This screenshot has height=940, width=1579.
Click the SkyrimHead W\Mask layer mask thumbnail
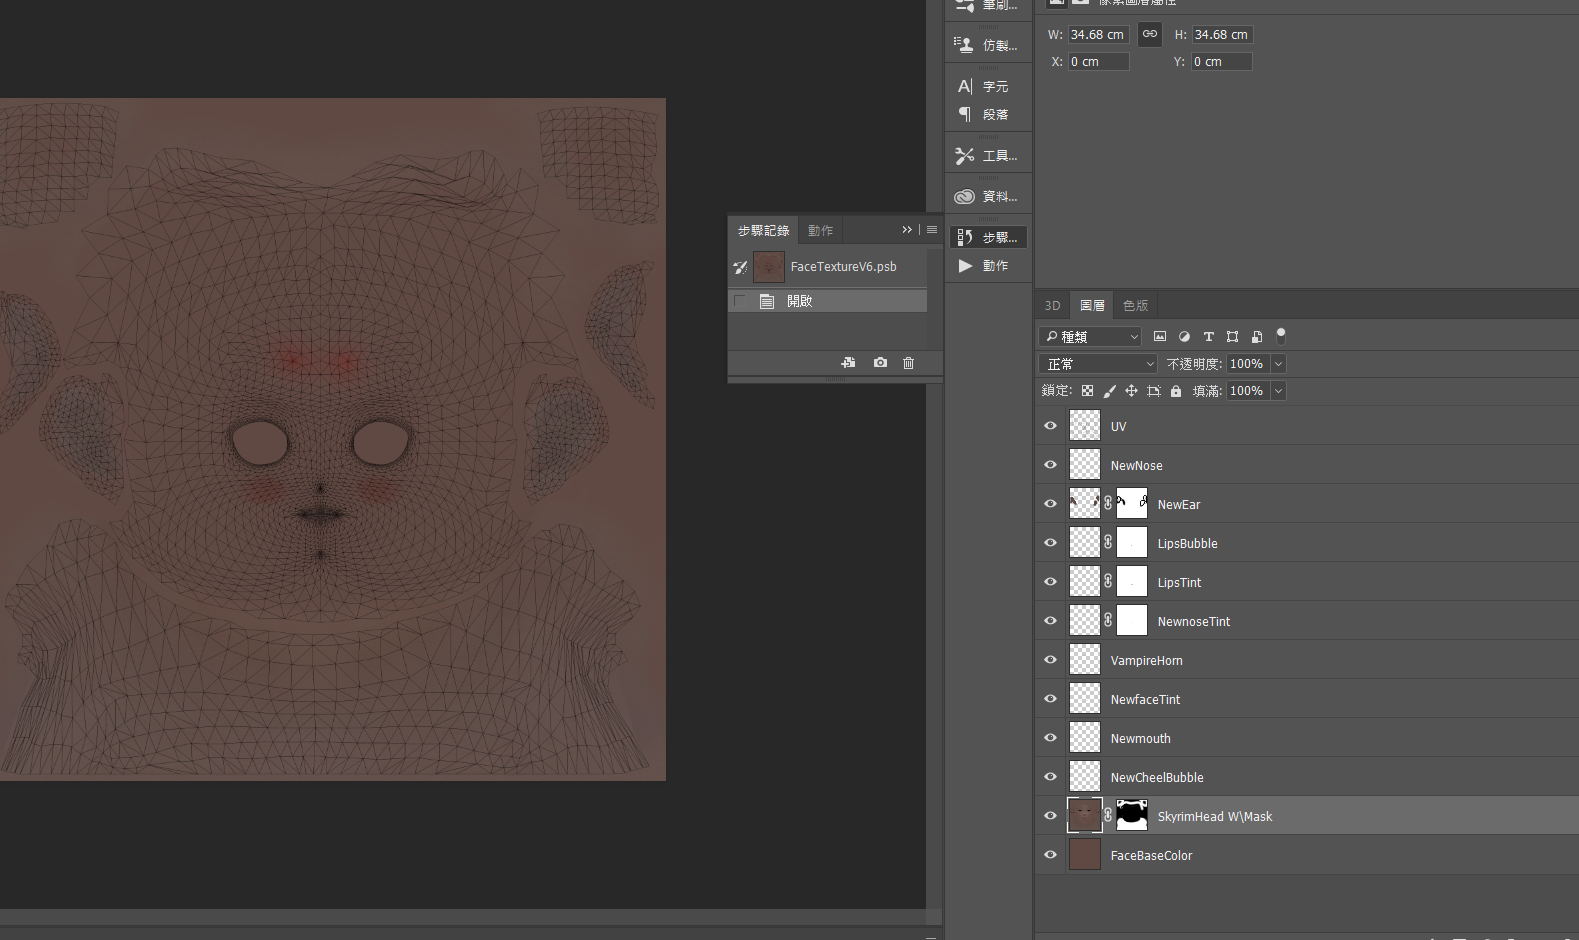click(x=1132, y=816)
